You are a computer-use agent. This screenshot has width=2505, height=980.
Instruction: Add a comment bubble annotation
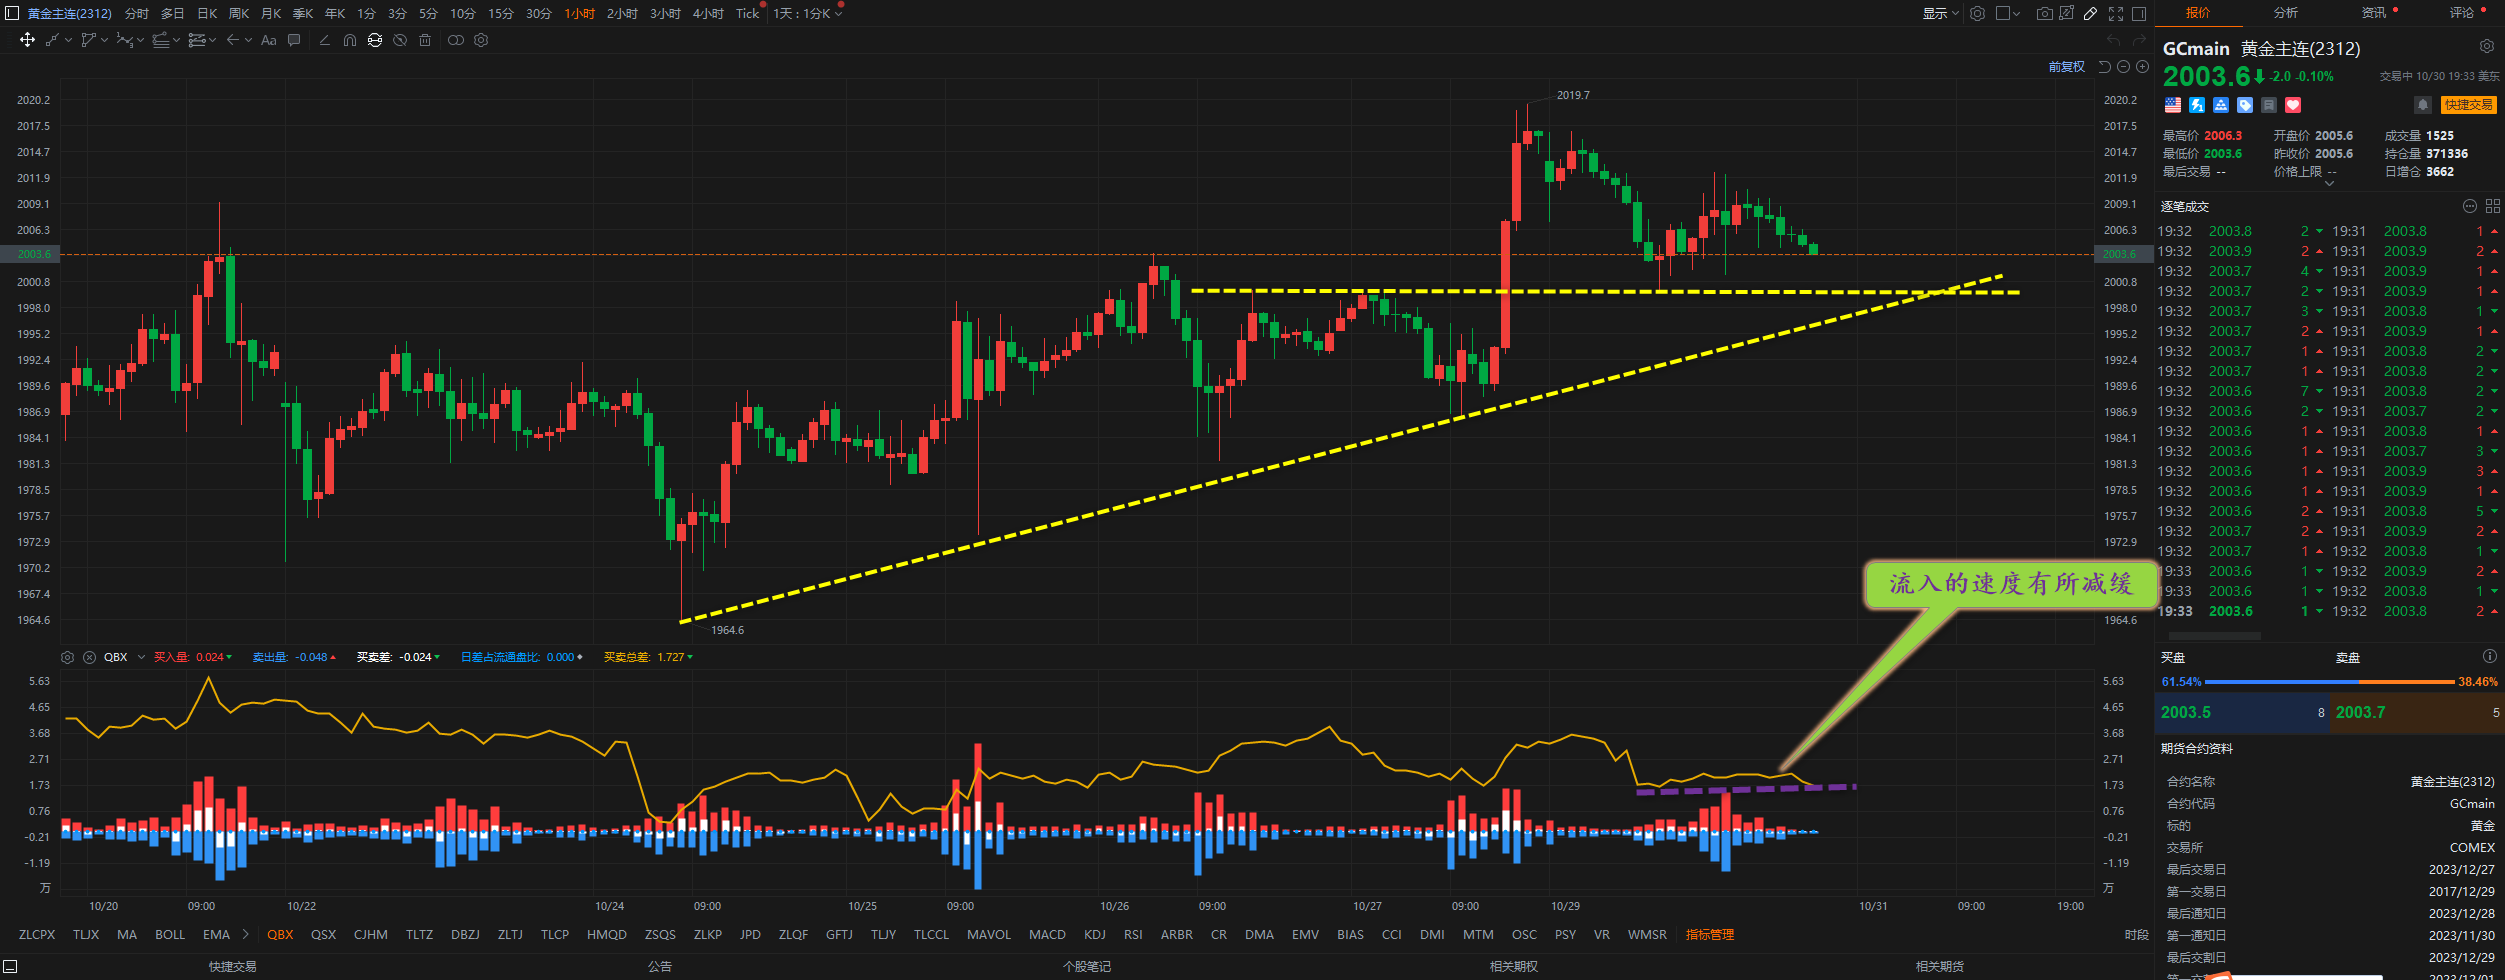pyautogui.click(x=294, y=40)
